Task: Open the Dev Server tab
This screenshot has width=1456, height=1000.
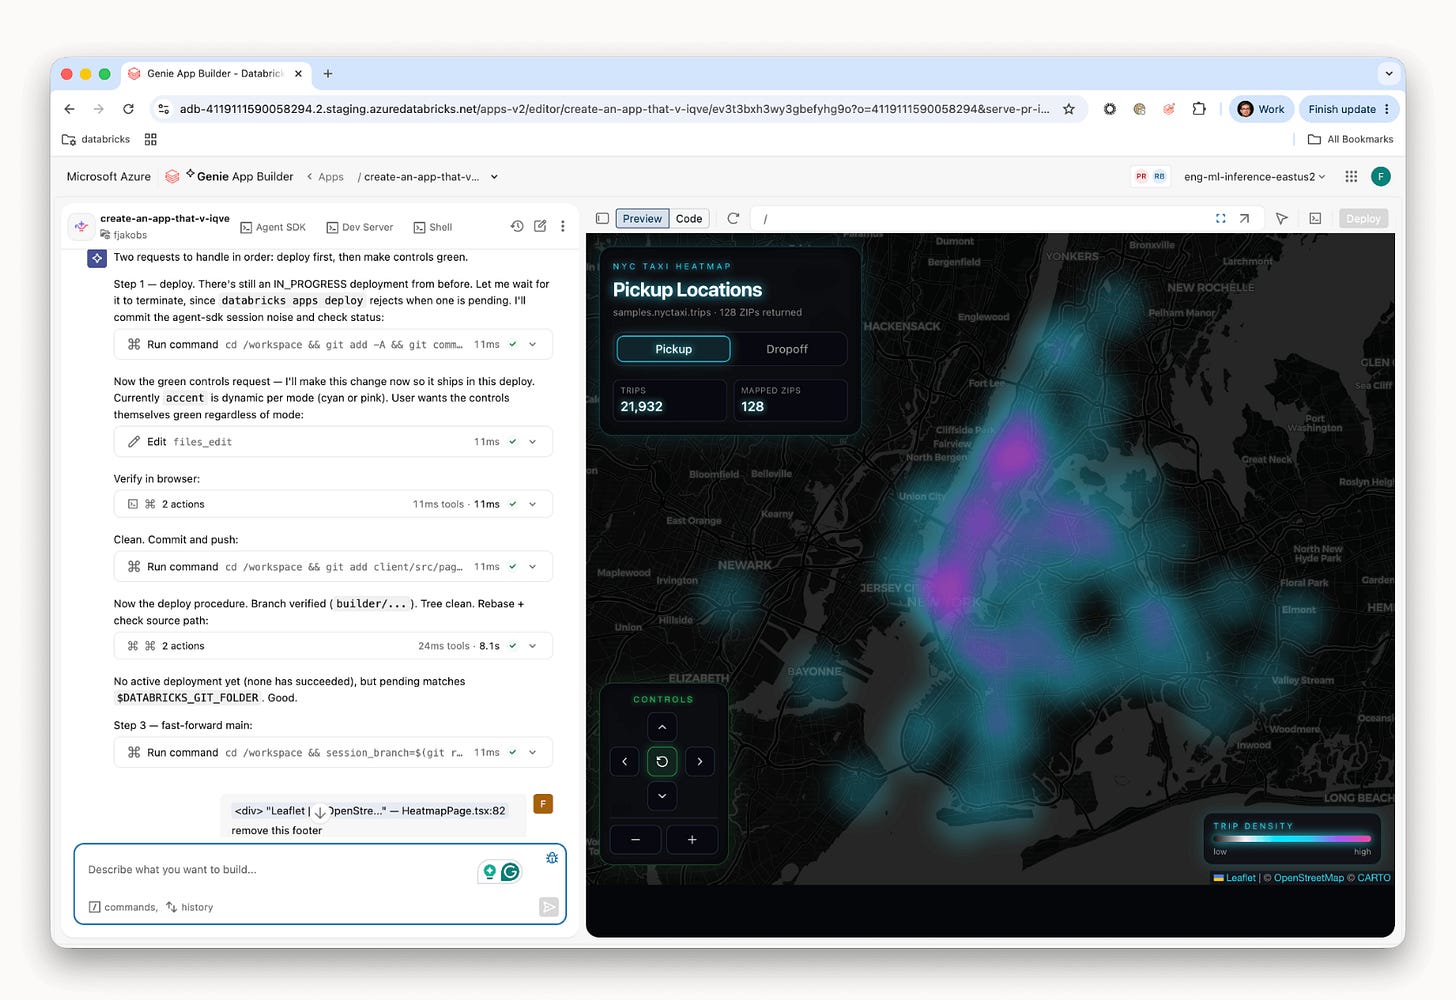Action: click(x=360, y=227)
